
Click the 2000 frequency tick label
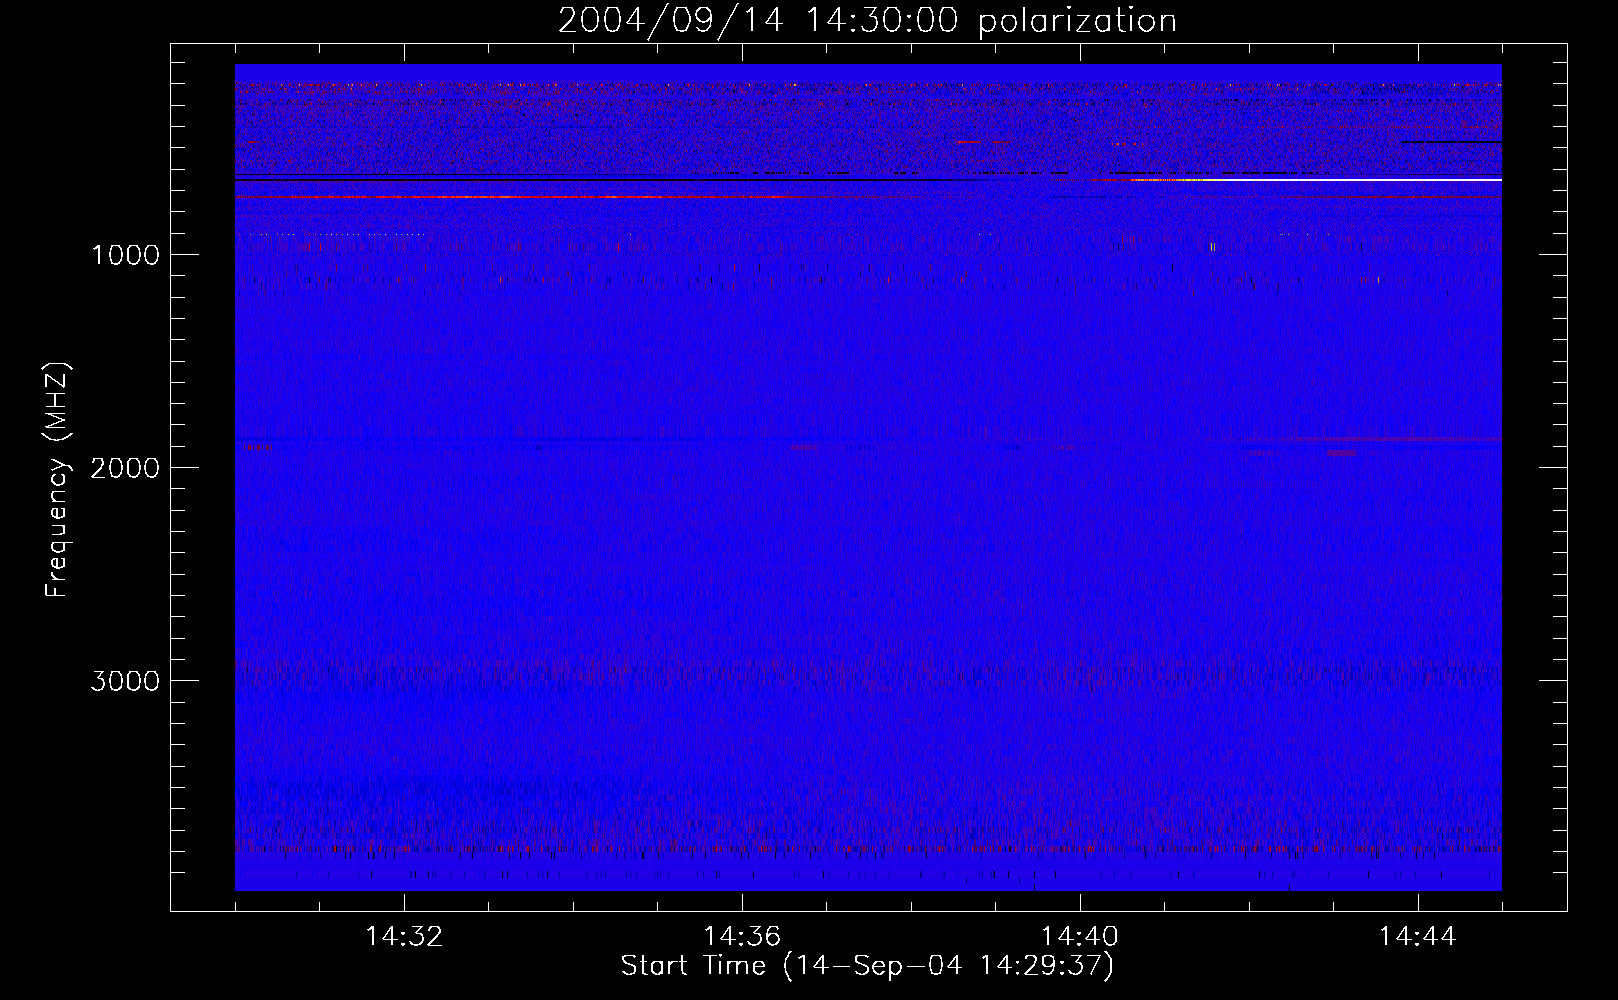coord(125,468)
